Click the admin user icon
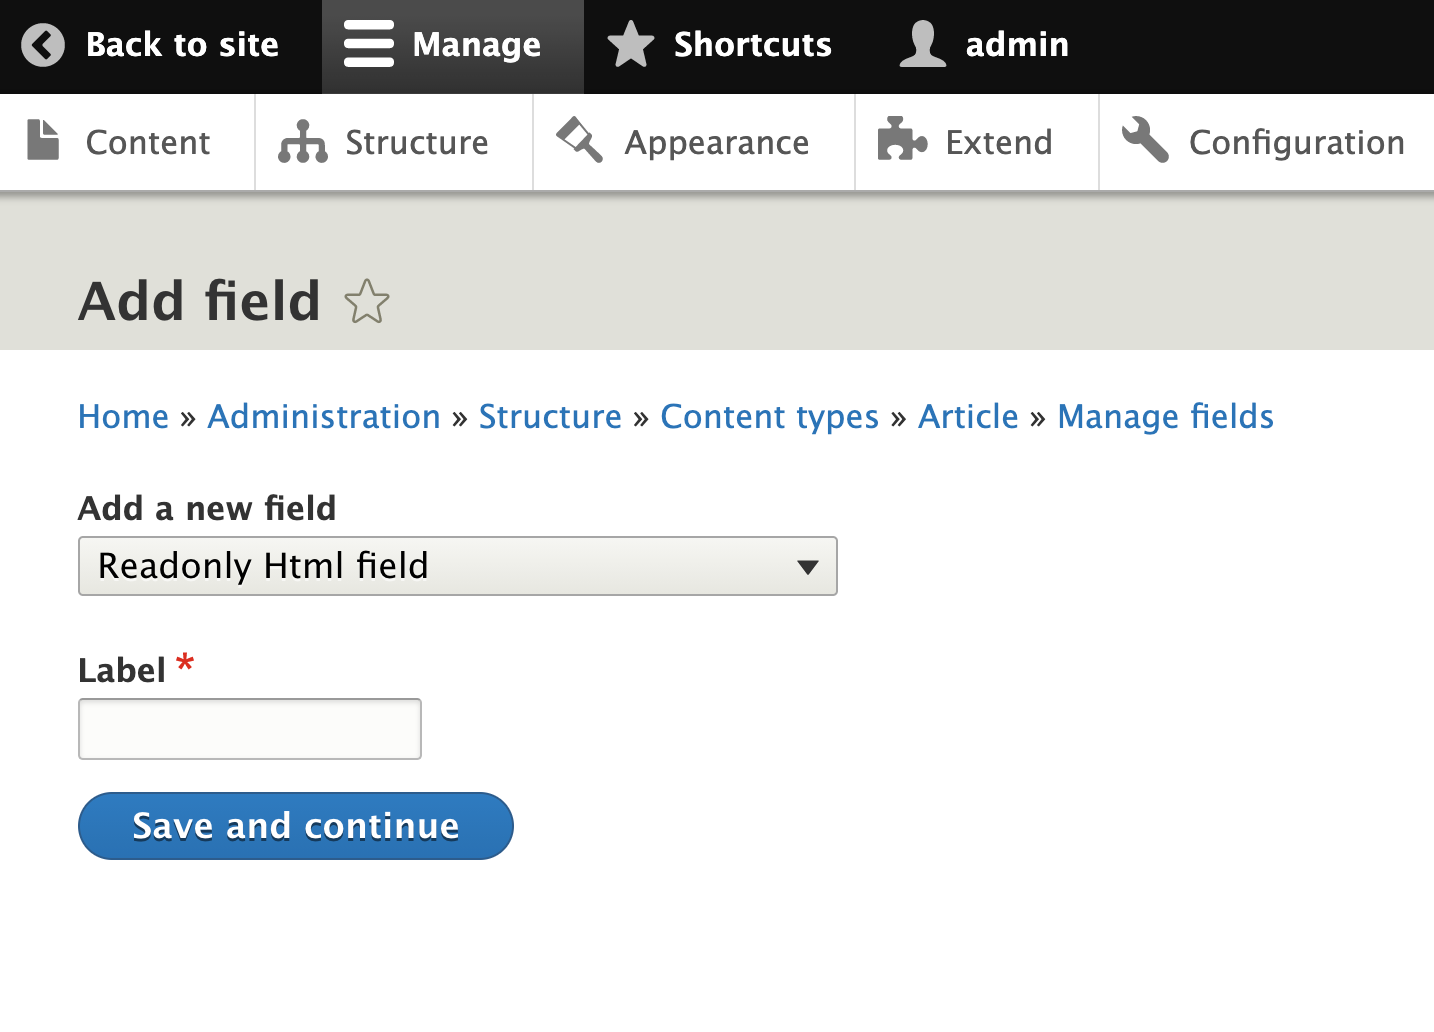Screen dimensions: 1434x1032 click(922, 44)
